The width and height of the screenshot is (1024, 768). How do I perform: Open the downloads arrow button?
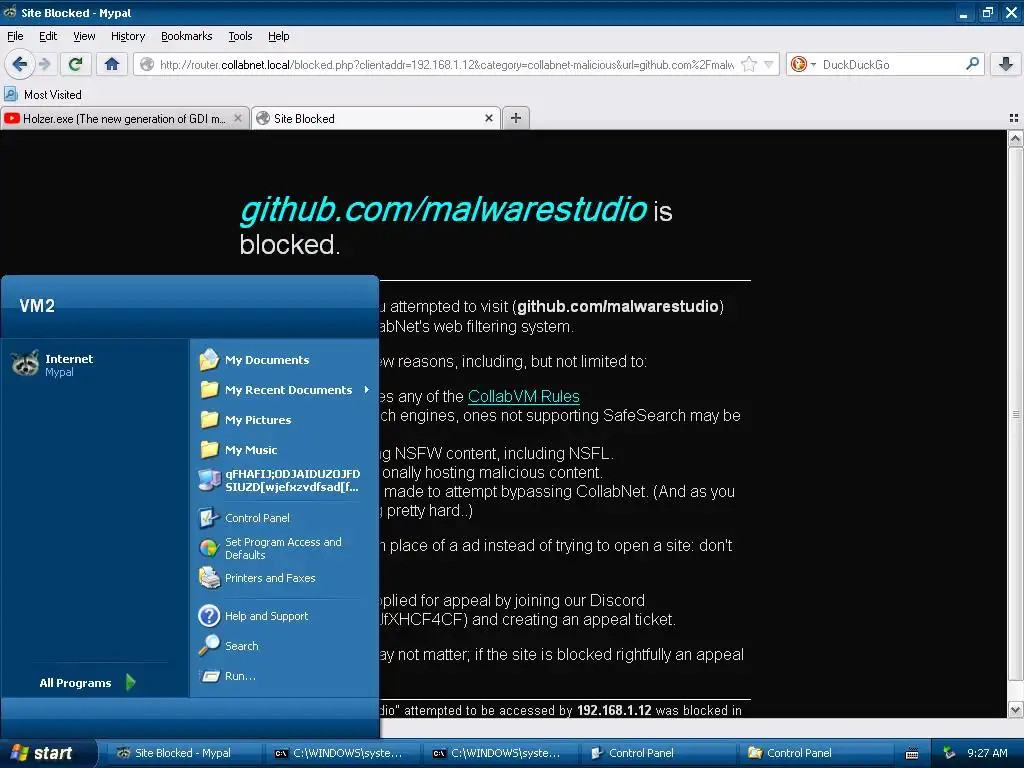(1006, 64)
